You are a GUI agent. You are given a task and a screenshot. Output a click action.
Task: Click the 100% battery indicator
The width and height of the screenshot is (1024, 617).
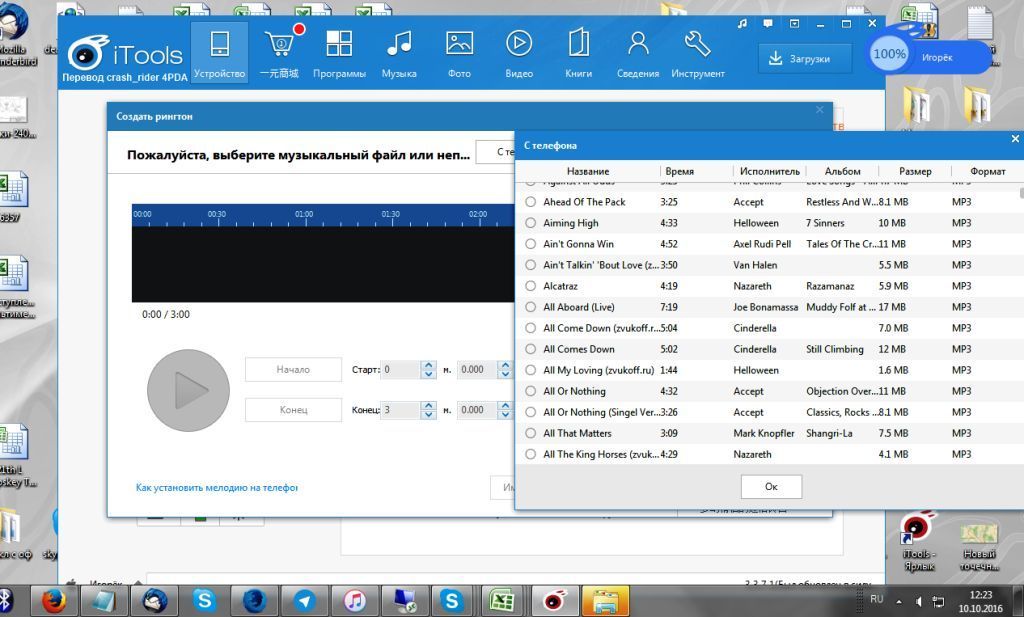[889, 54]
